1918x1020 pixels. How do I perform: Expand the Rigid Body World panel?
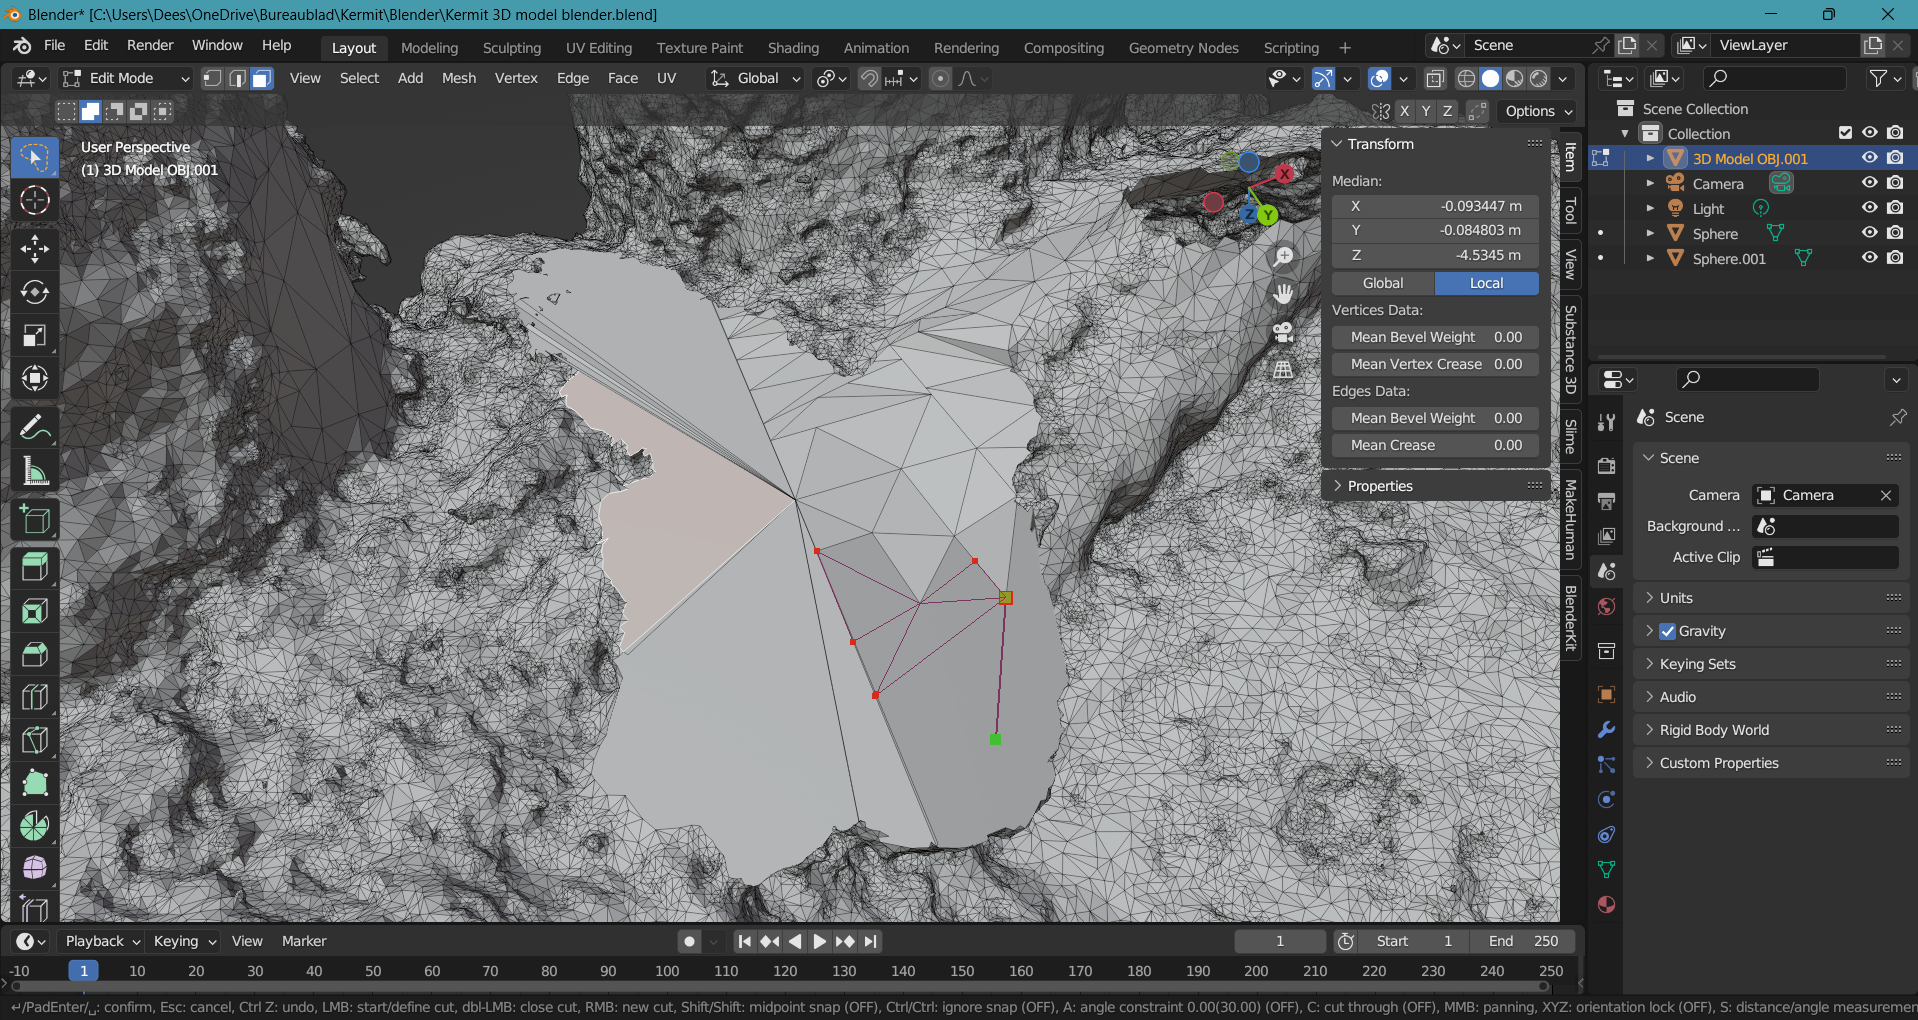(1714, 730)
